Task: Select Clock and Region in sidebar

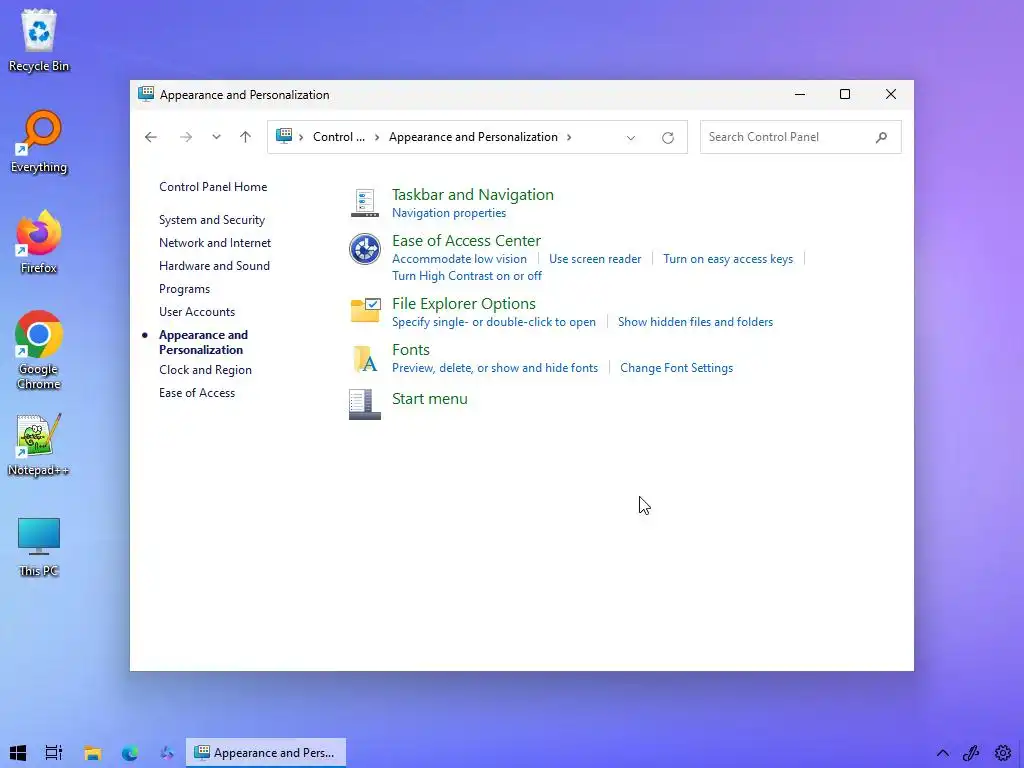Action: pyautogui.click(x=205, y=370)
